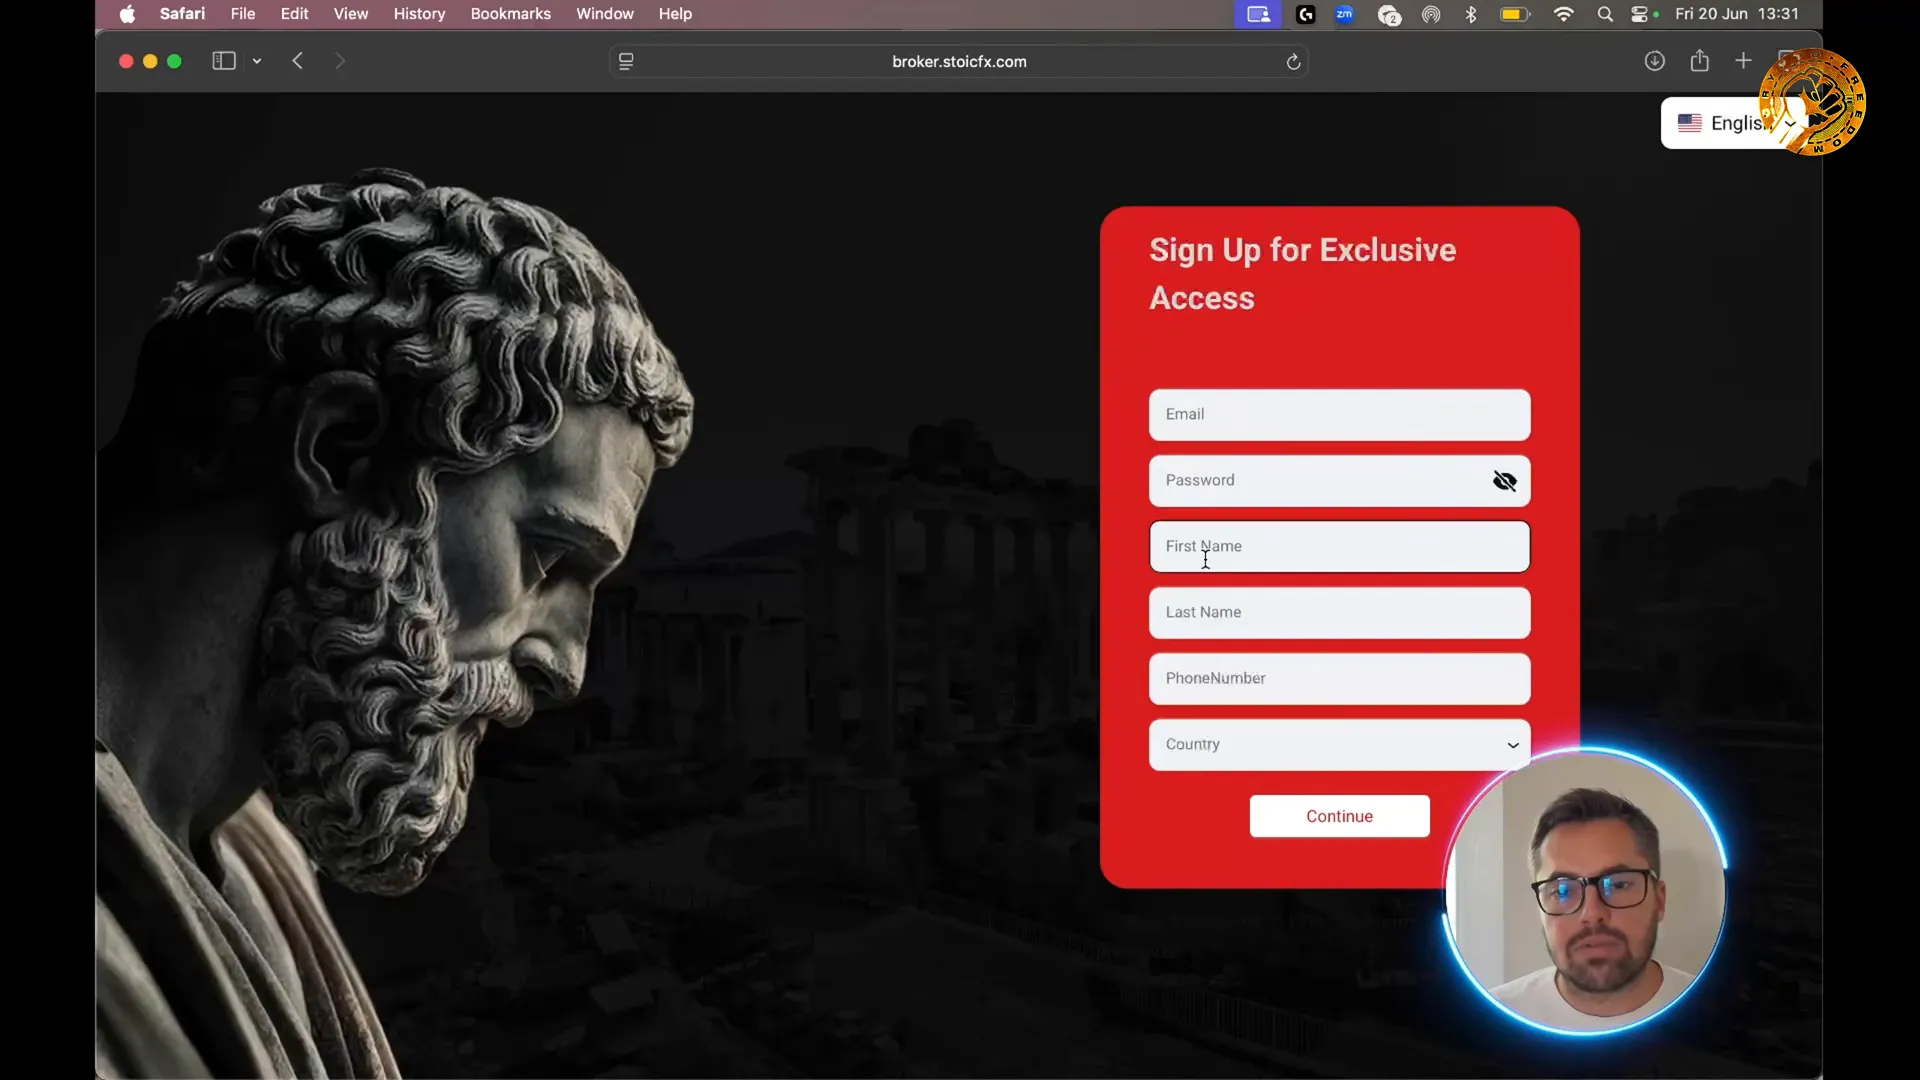This screenshot has width=1920, height=1080.
Task: Click the Grammarly-style G menu bar icon
Action: [1305, 14]
